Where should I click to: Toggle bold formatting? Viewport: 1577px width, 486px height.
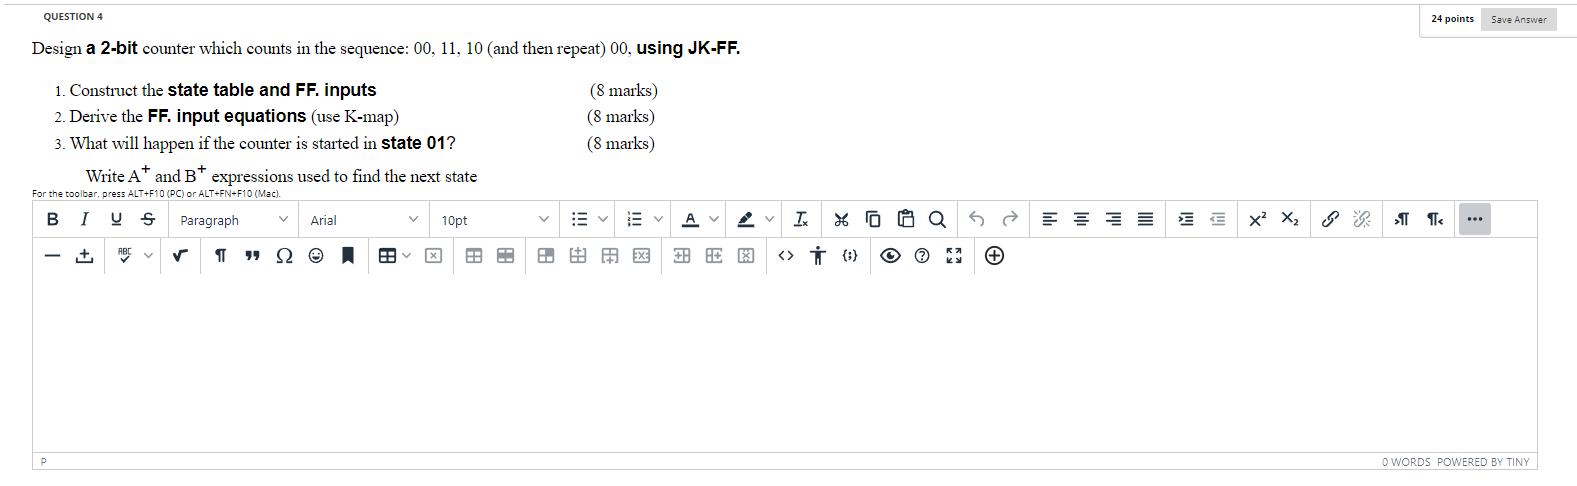53,219
